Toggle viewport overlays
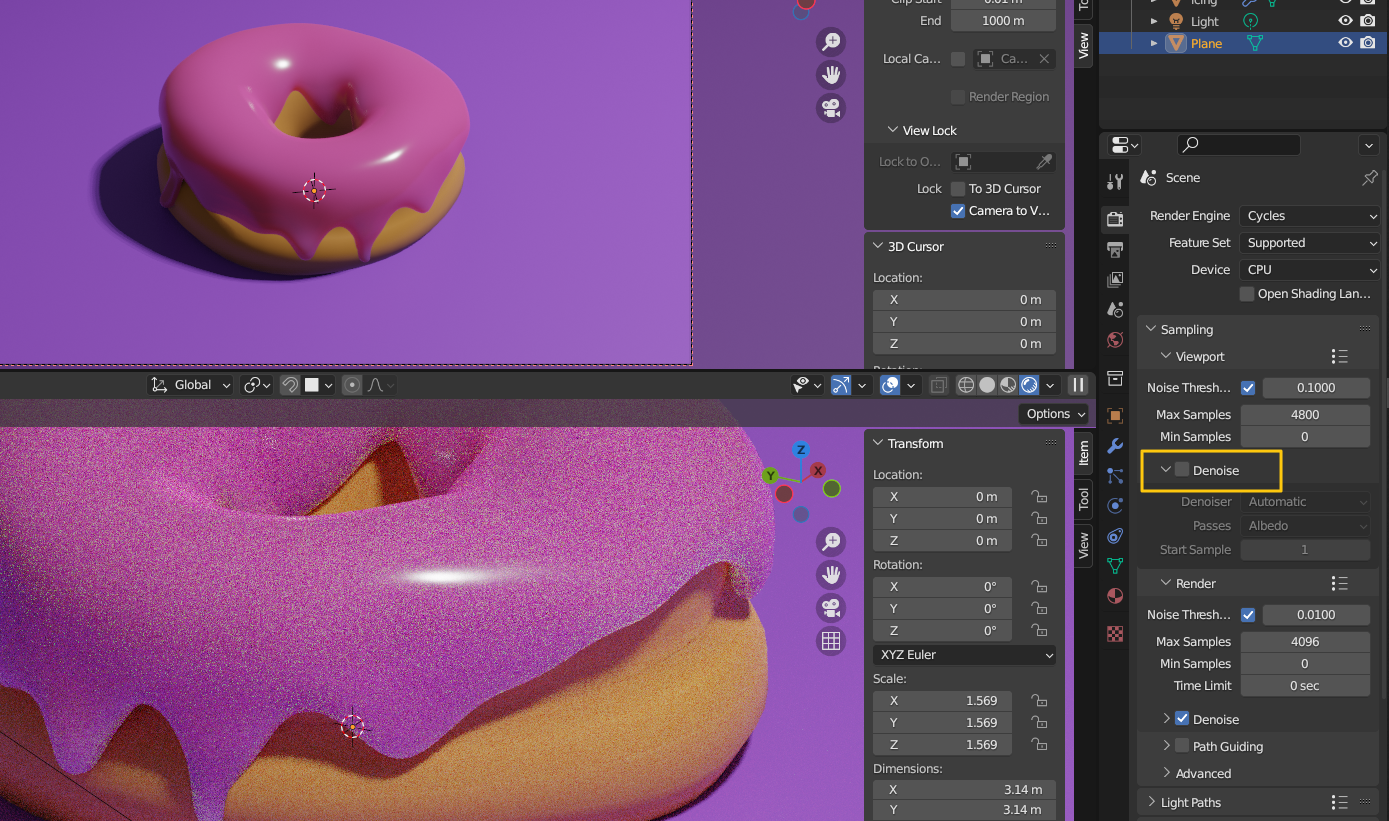Viewport: 1389px width, 821px height. [889, 385]
